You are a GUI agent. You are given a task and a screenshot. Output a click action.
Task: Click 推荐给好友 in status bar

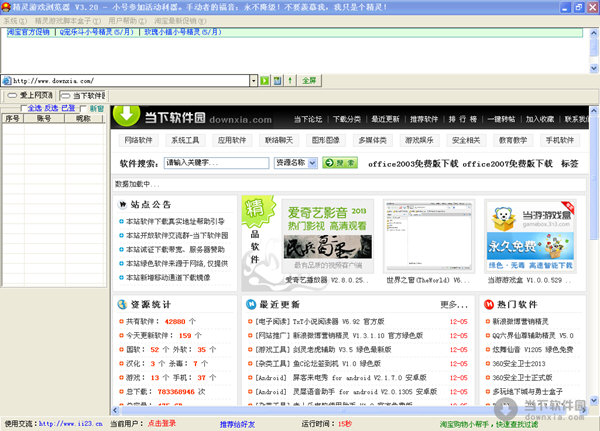[237, 424]
